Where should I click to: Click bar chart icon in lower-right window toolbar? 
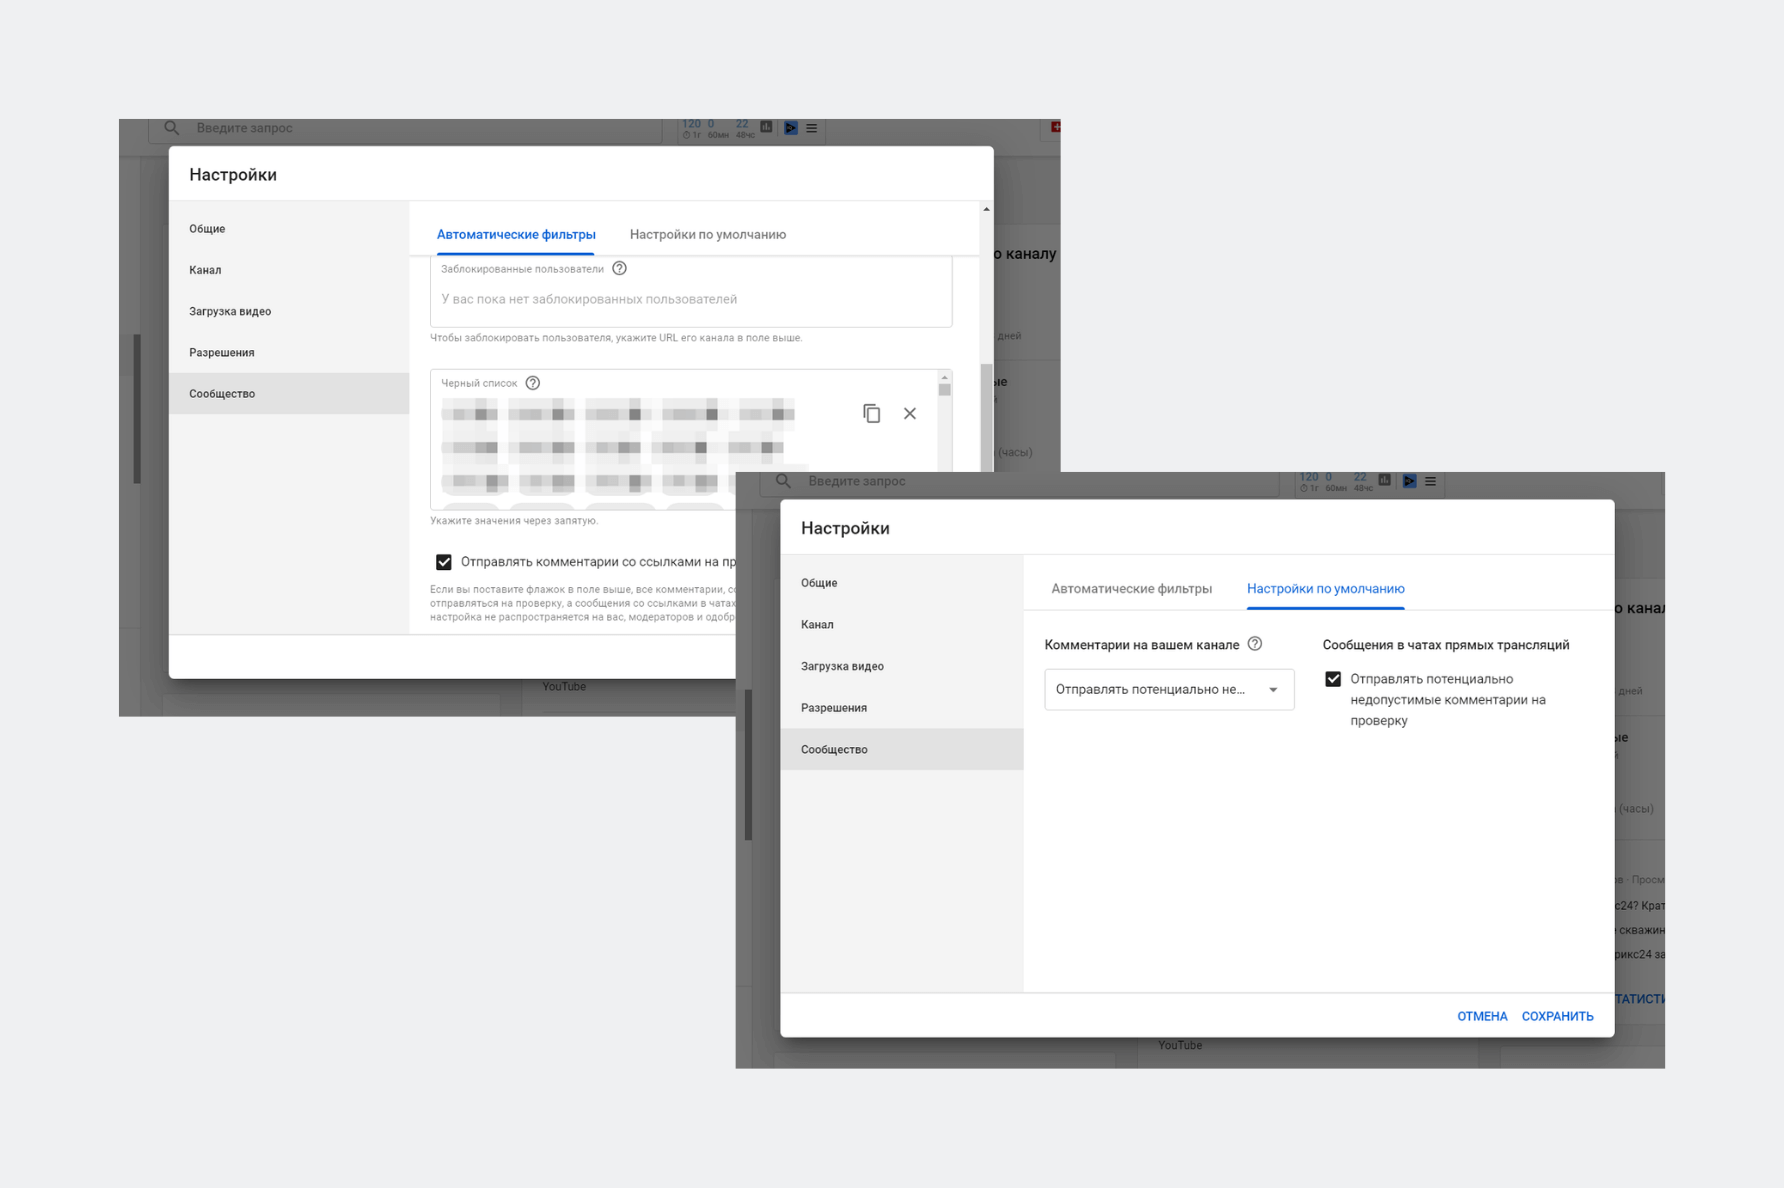pyautogui.click(x=1385, y=480)
